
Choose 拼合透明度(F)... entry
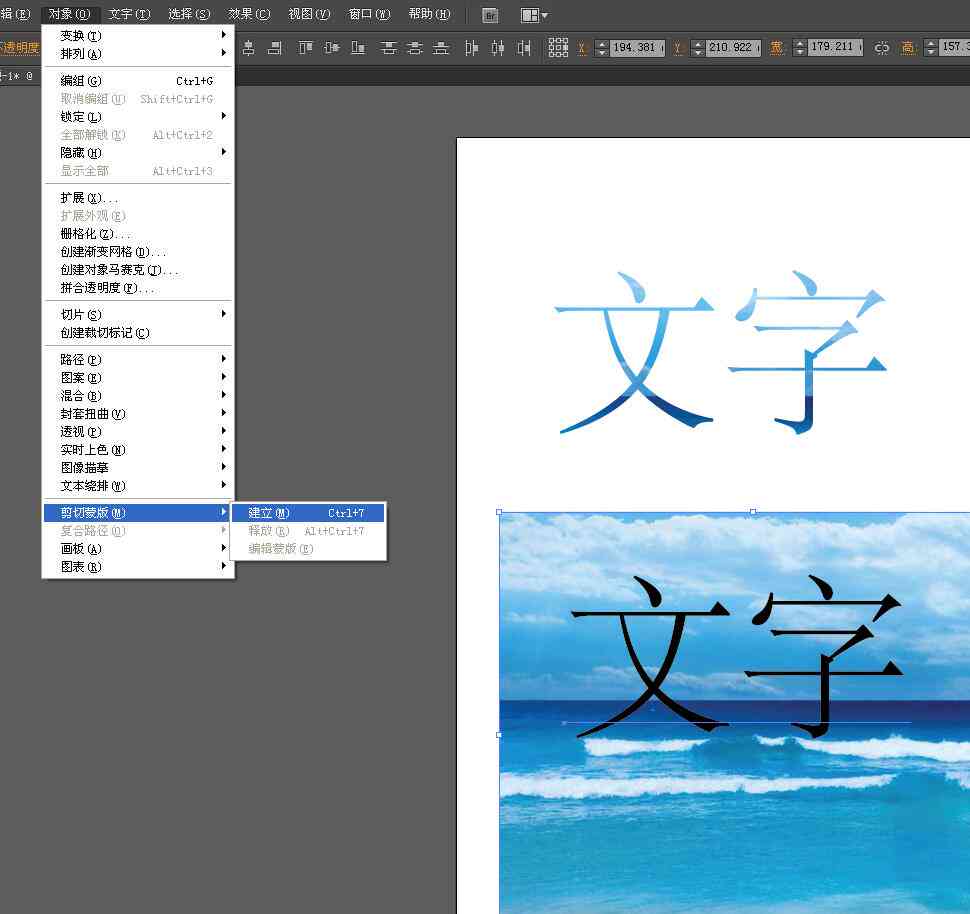pos(138,288)
